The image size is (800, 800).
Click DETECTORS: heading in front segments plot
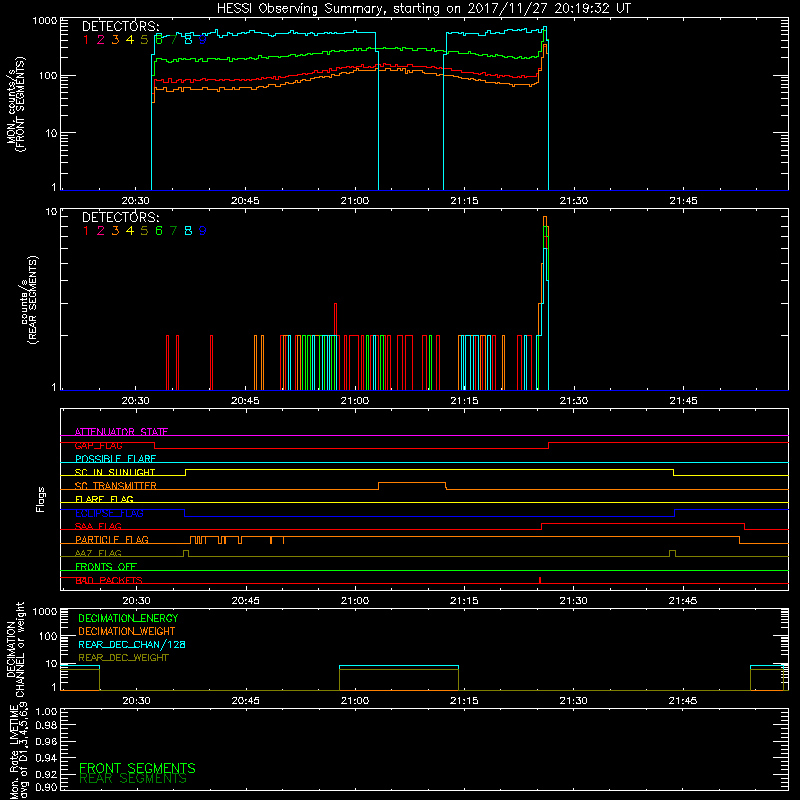point(121,26)
